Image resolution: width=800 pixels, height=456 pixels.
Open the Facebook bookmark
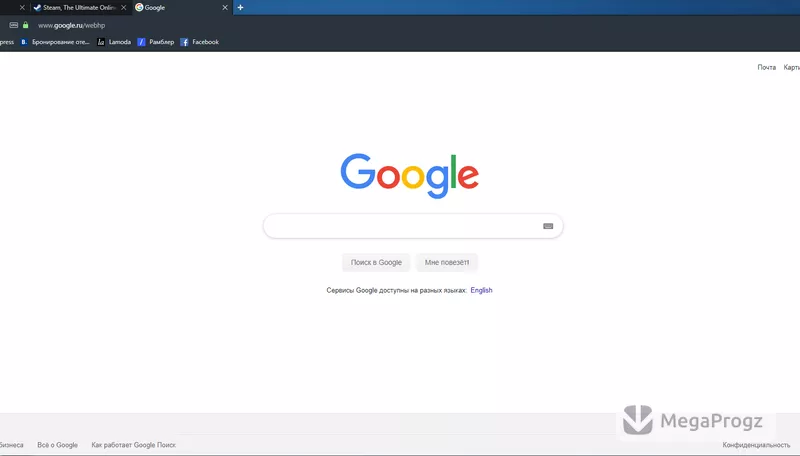[x=199, y=42]
